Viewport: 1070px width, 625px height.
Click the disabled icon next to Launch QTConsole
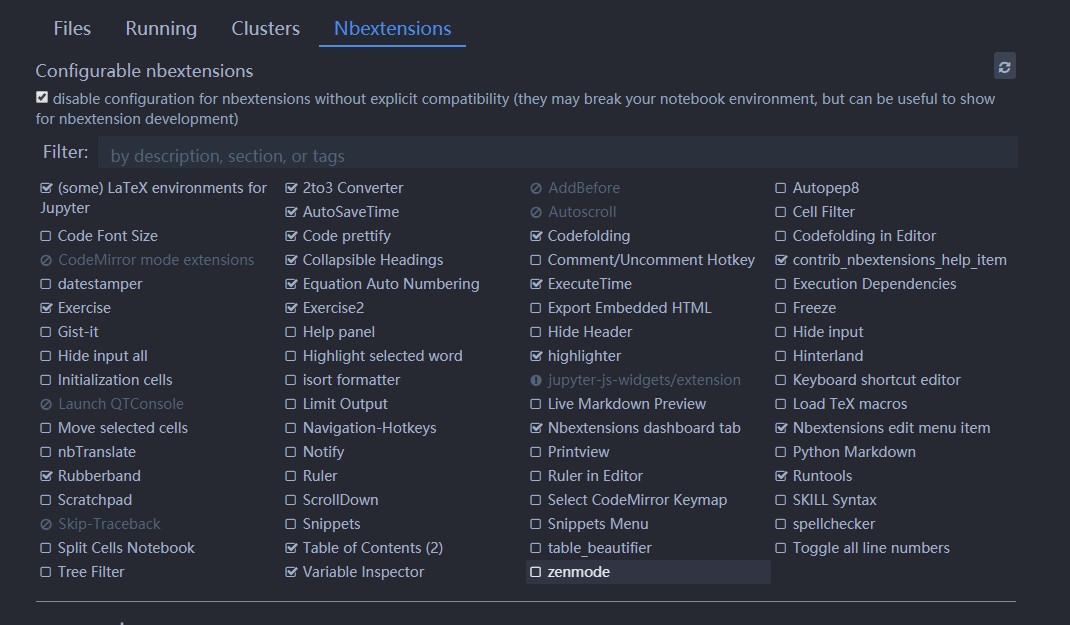[x=46, y=404]
